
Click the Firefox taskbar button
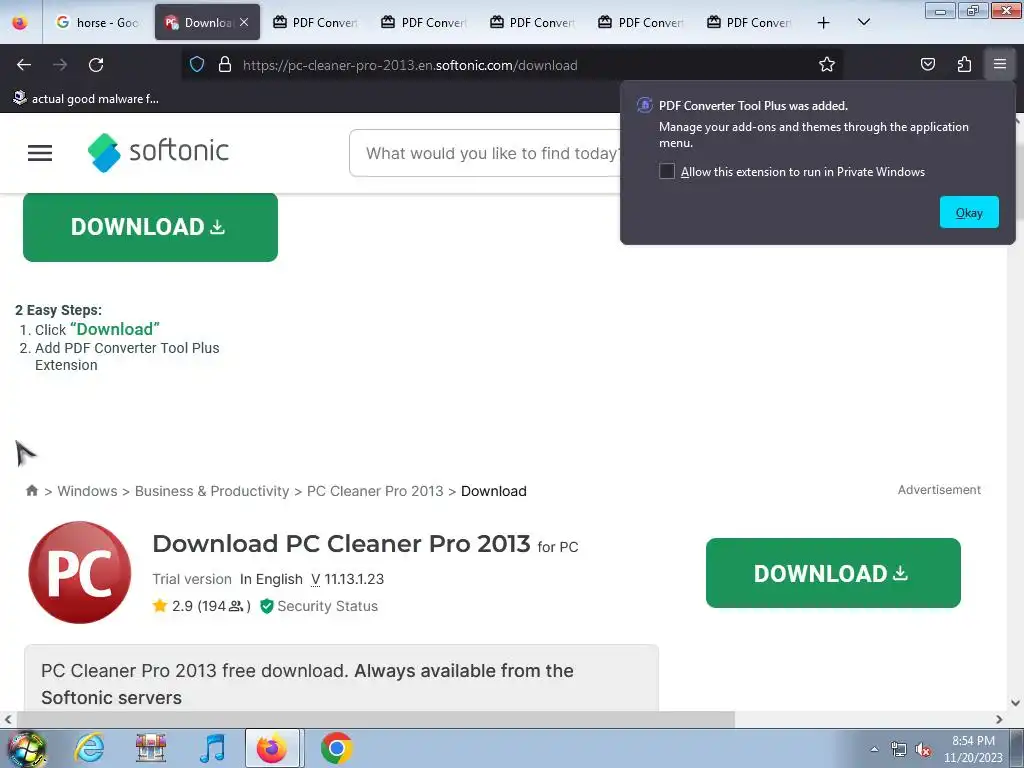(x=272, y=748)
